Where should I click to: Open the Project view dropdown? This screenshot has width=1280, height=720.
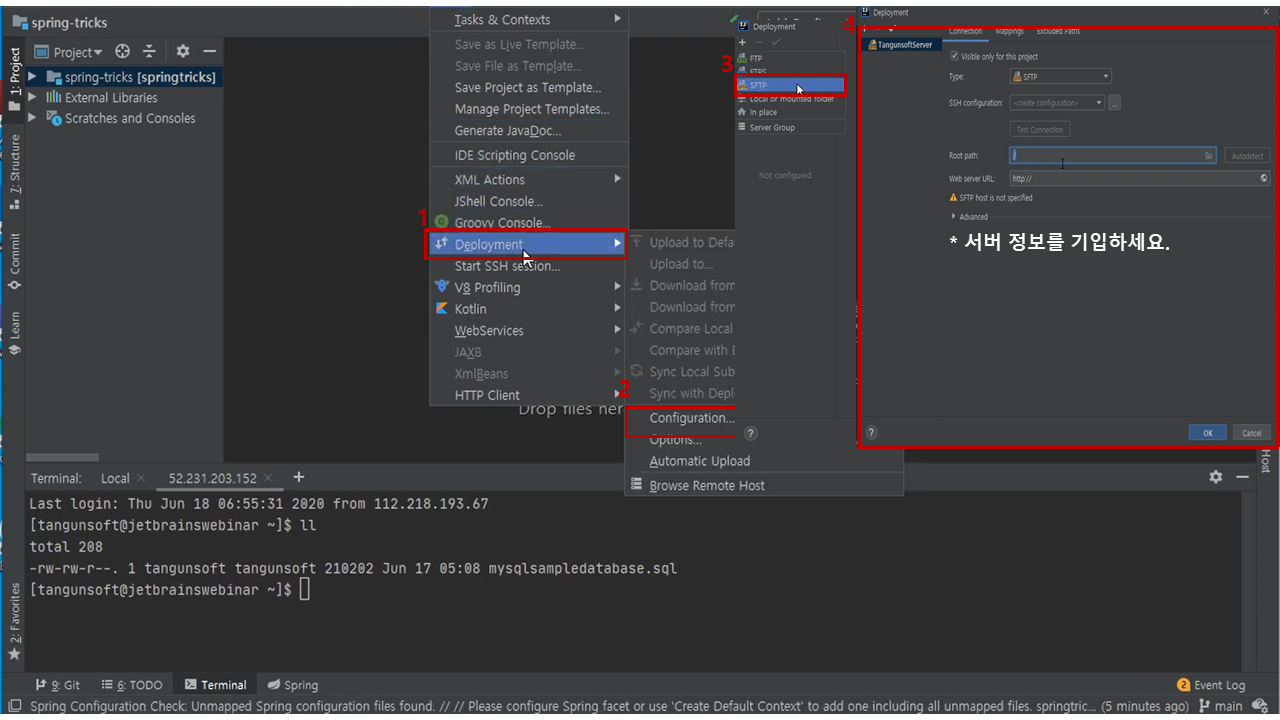(x=69, y=52)
